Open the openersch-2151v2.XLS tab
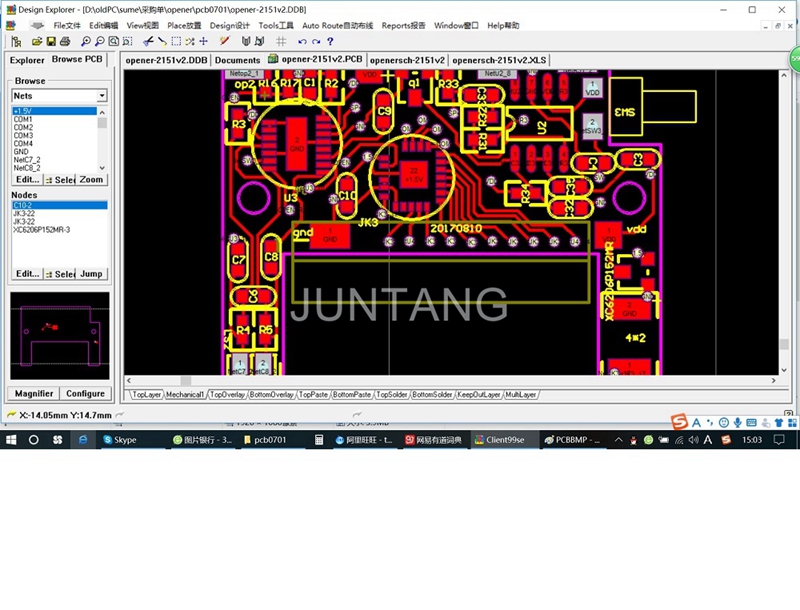Image resolution: width=800 pixels, height=610 pixels. pyautogui.click(x=499, y=60)
